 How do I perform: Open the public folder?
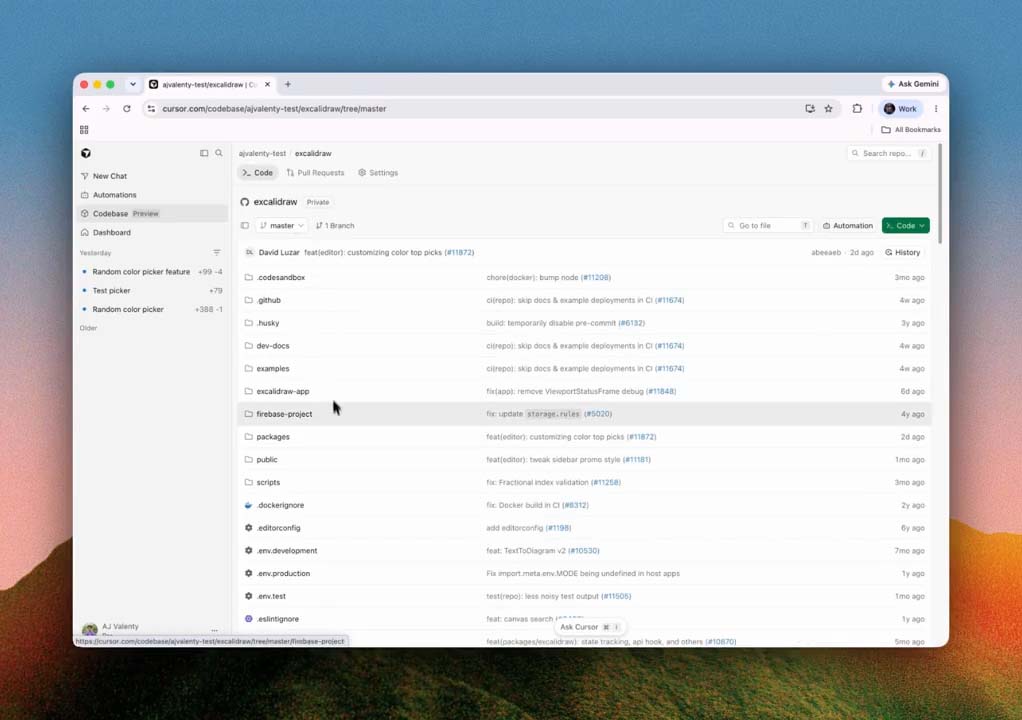(267, 460)
